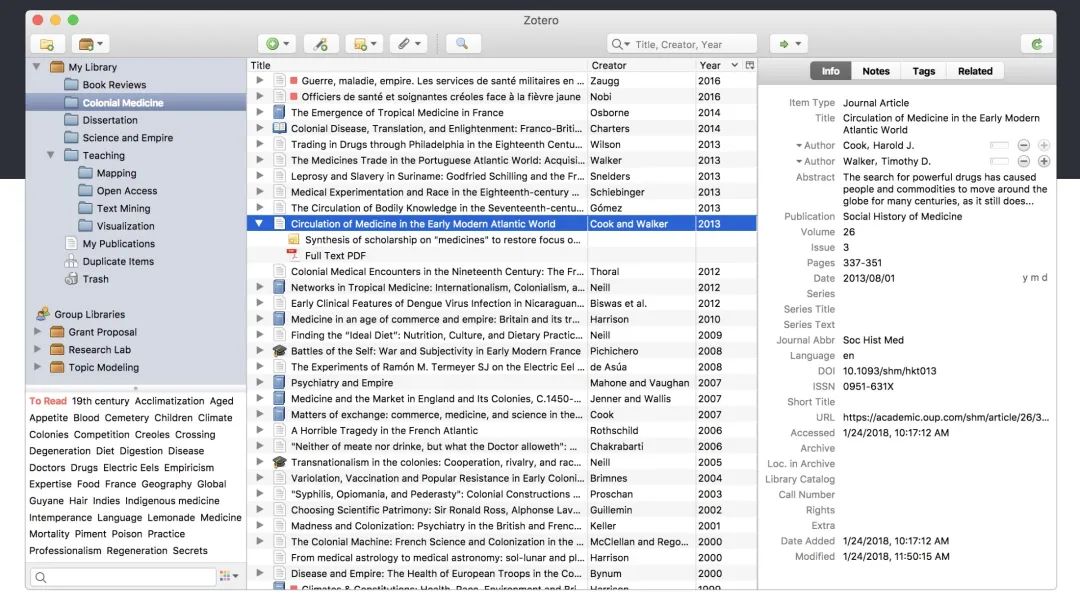Sort items by Title column header
1080x606 pixels.
click(417, 65)
